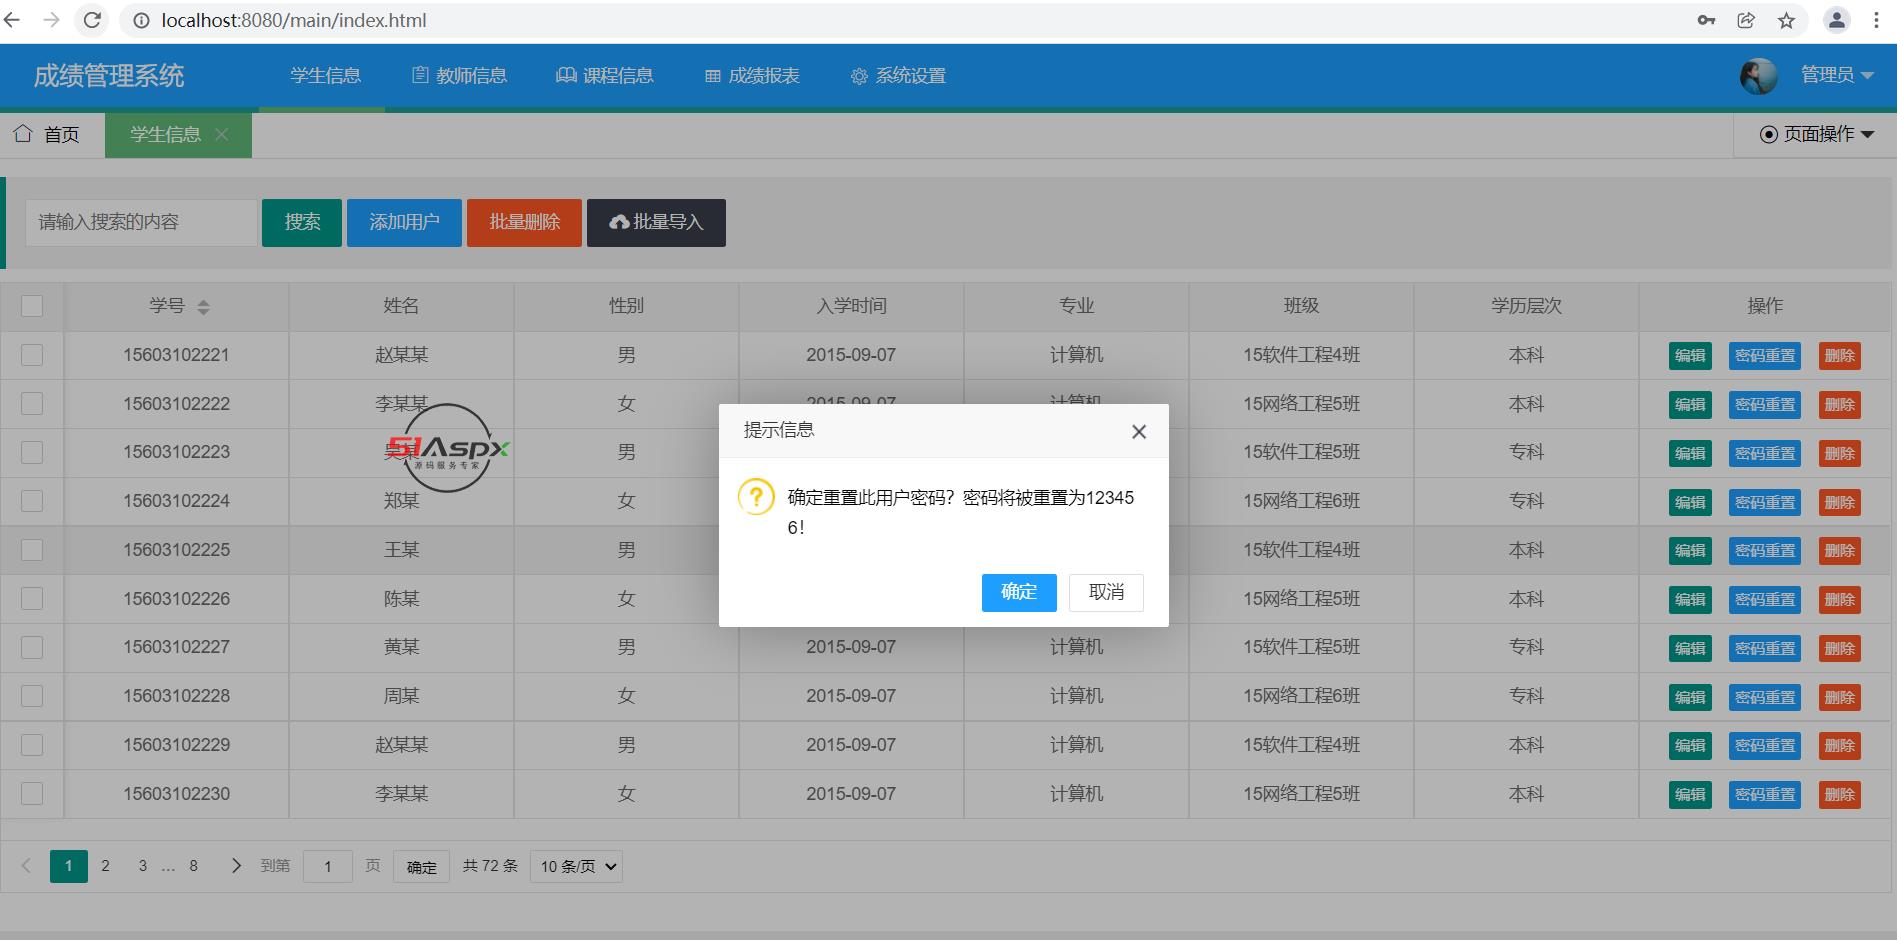Check the row checkbox for 15603102224
This screenshot has height=940, width=1897.
tap(32, 501)
